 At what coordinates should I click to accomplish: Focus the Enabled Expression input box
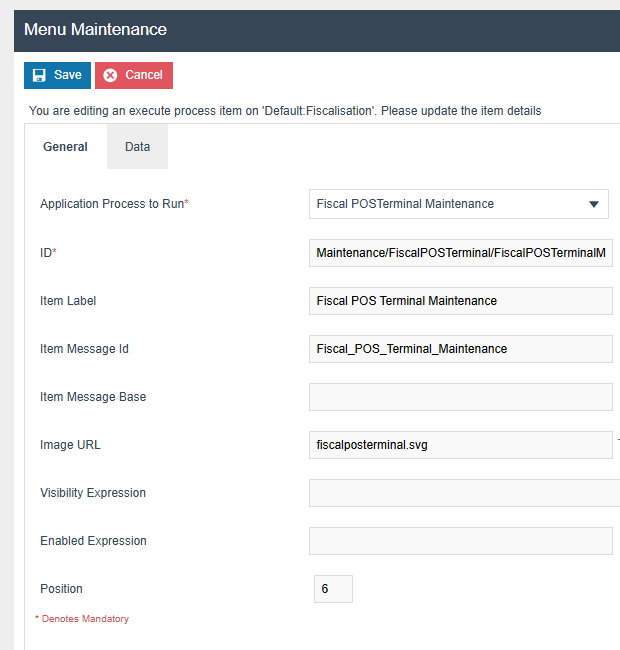[460, 541]
